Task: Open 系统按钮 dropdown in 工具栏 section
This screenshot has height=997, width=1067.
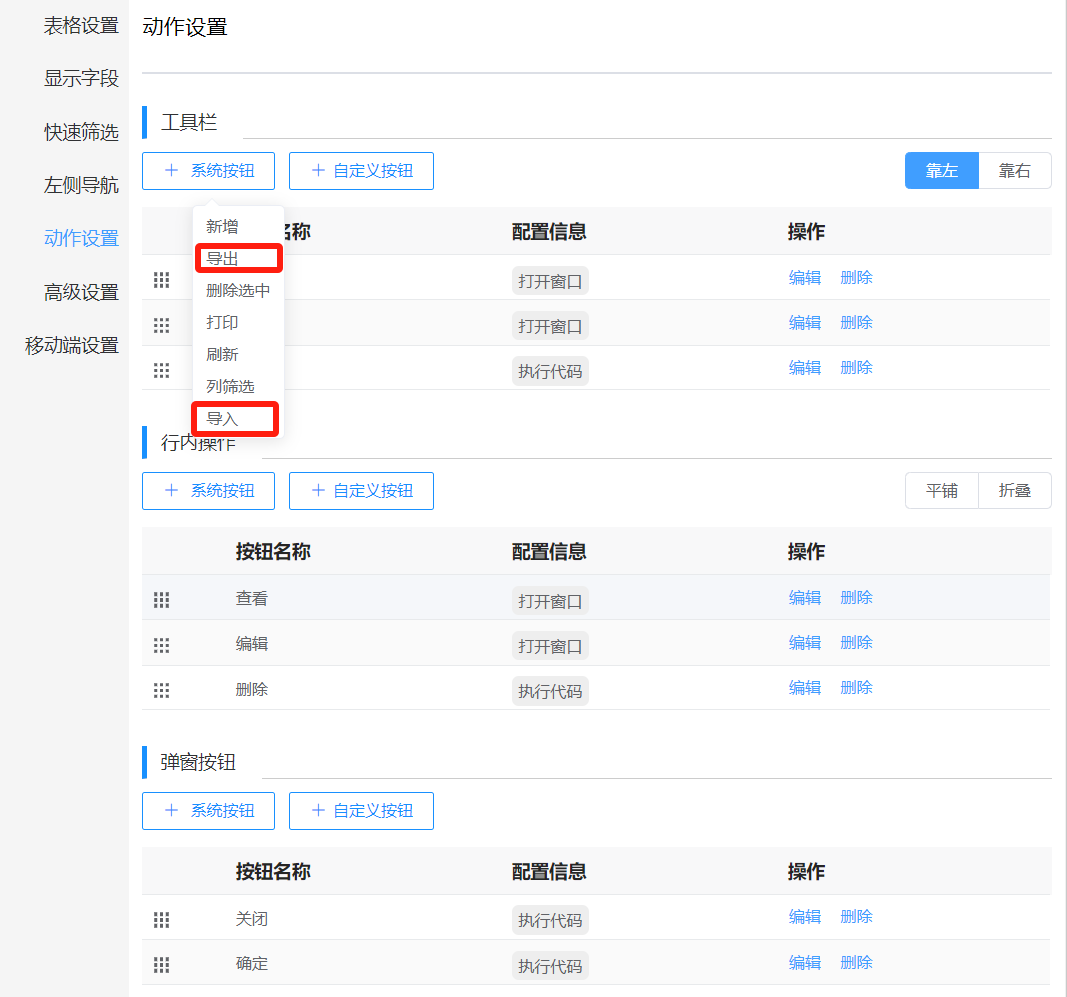Action: click(x=208, y=171)
